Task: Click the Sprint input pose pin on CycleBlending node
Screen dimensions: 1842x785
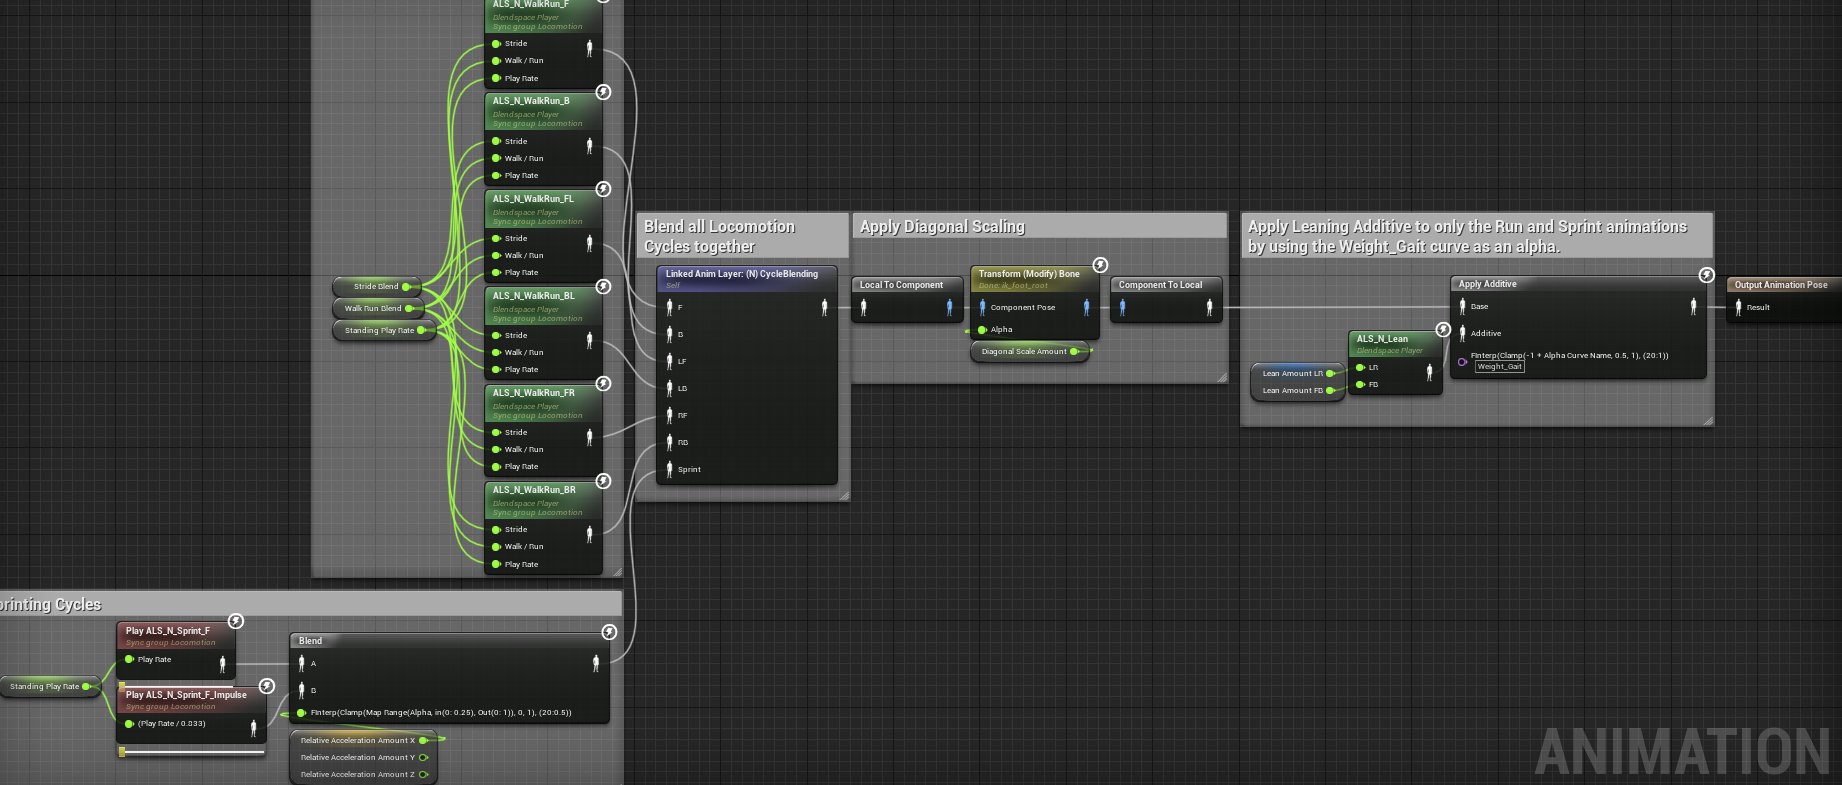Action: (x=670, y=469)
